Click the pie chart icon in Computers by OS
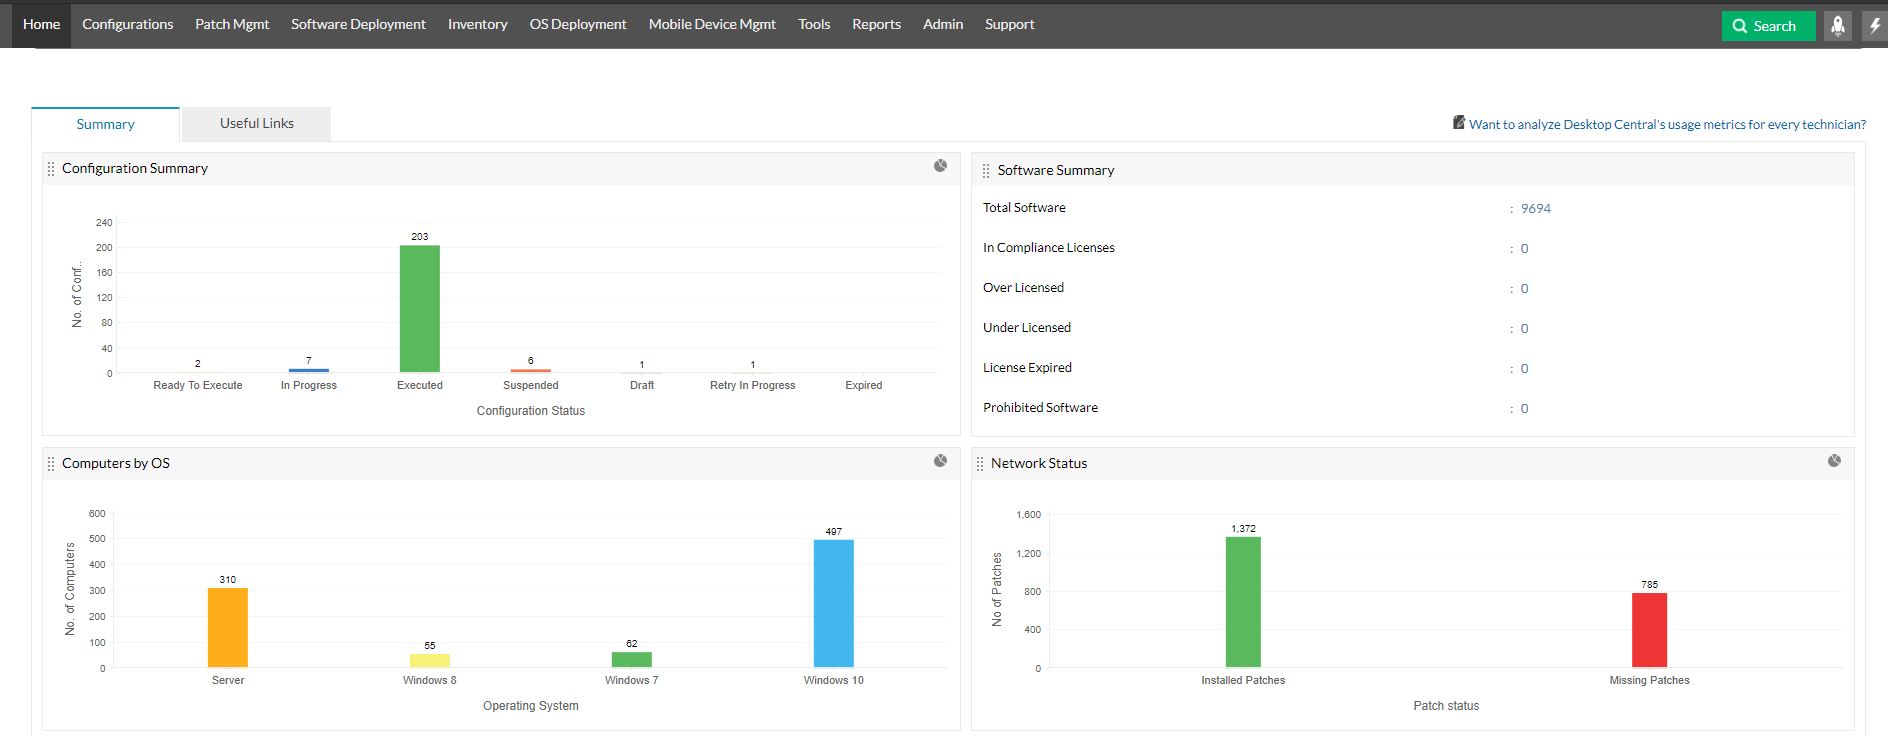 tap(940, 461)
